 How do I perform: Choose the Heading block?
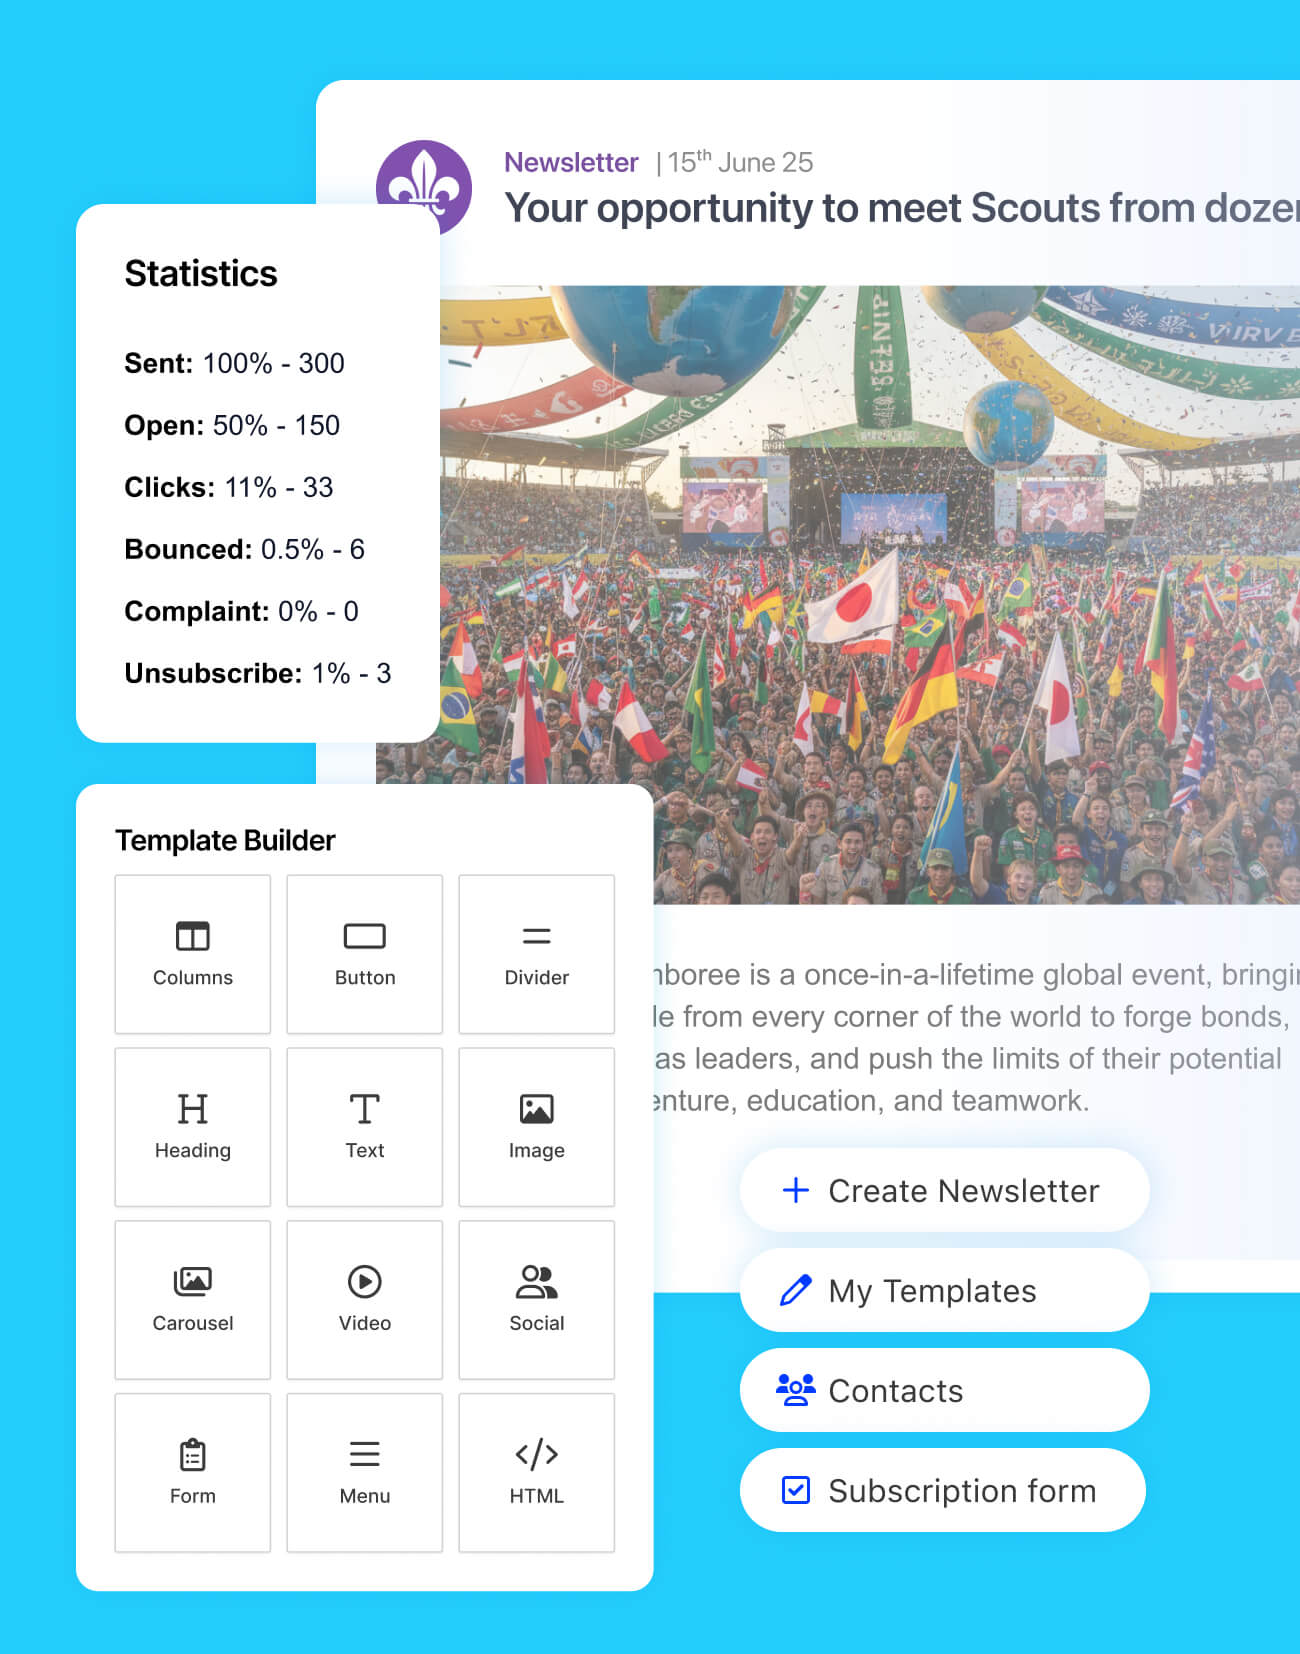click(x=193, y=1127)
